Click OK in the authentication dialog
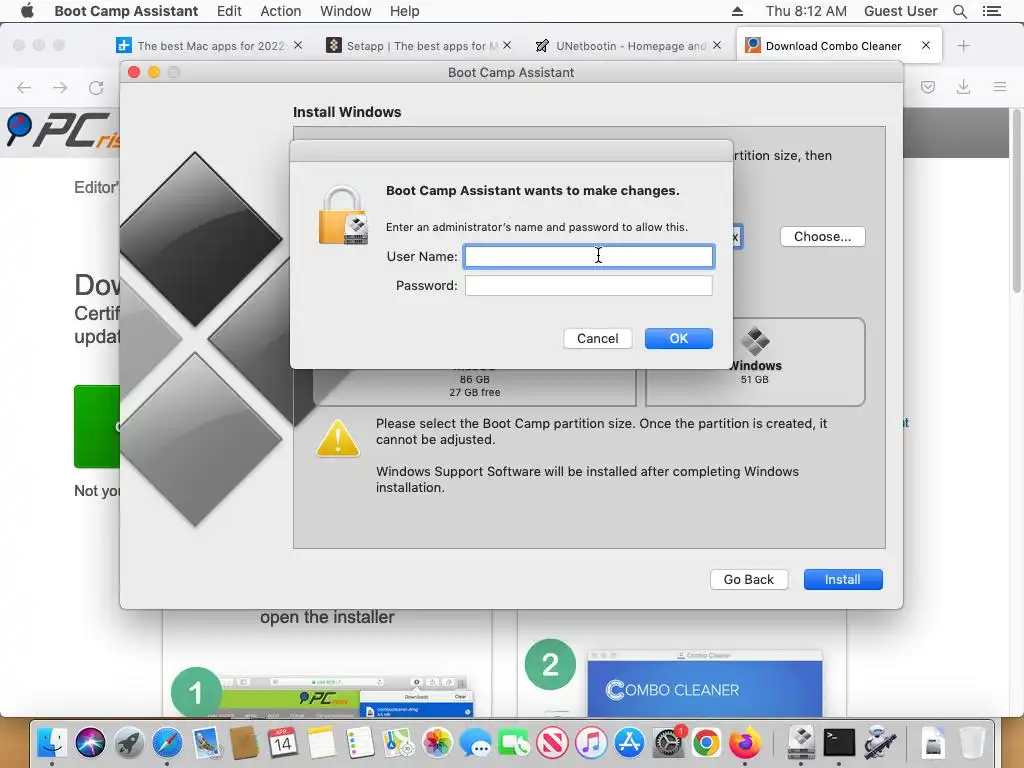1024x768 pixels. pos(679,338)
